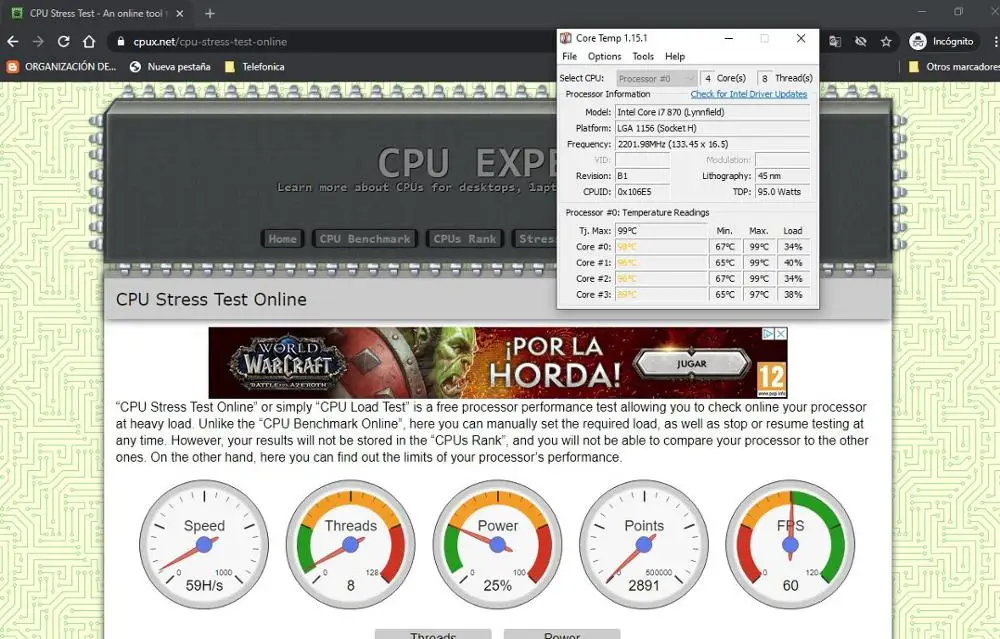Click the Power gauge showing 25%
Image resolution: width=1000 pixels, height=639 pixels.
pyautogui.click(x=497, y=545)
